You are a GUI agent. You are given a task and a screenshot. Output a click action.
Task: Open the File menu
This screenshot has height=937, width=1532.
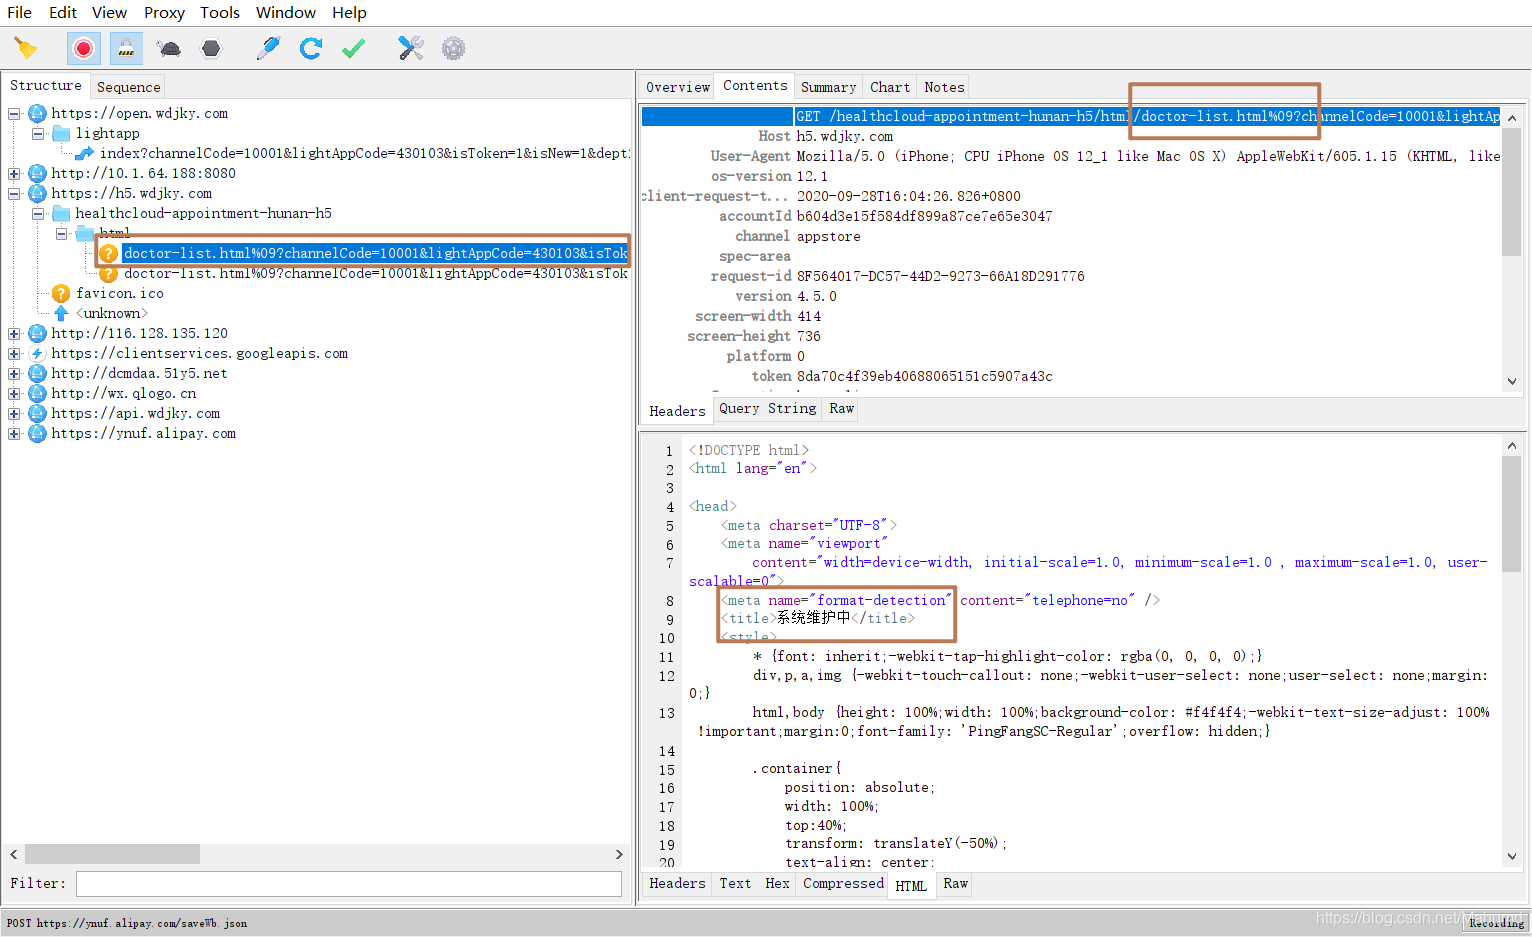click(20, 12)
